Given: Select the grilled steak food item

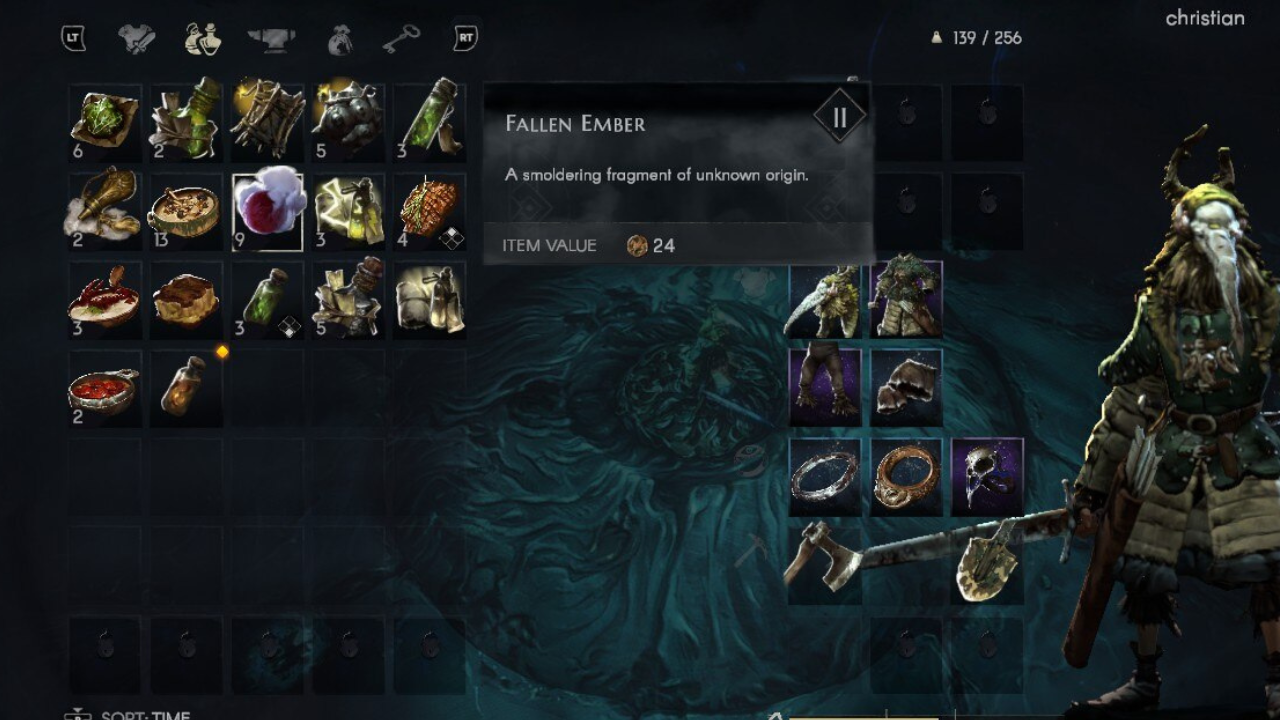Looking at the screenshot, I should (x=429, y=210).
